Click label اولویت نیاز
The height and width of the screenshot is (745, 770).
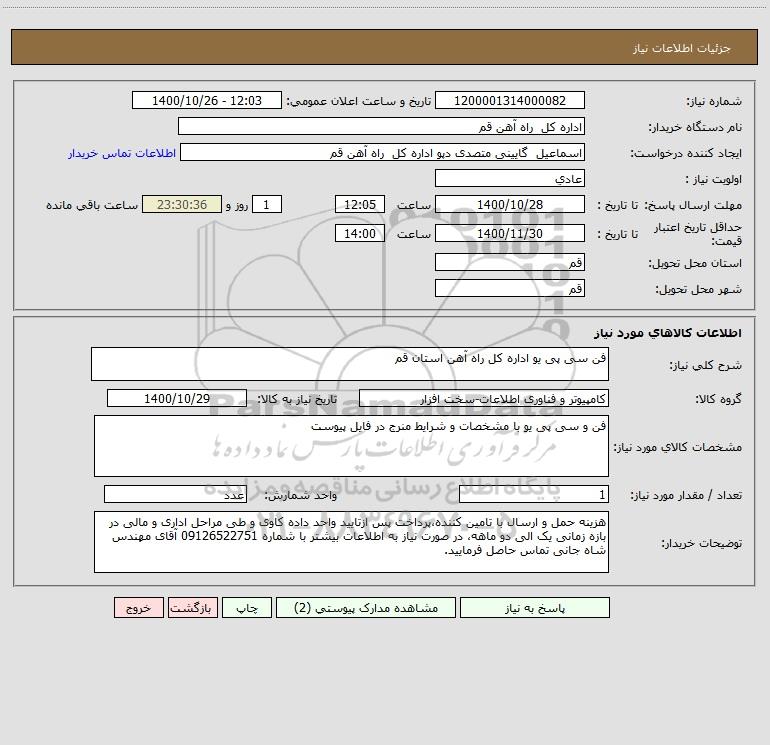[x=714, y=179]
